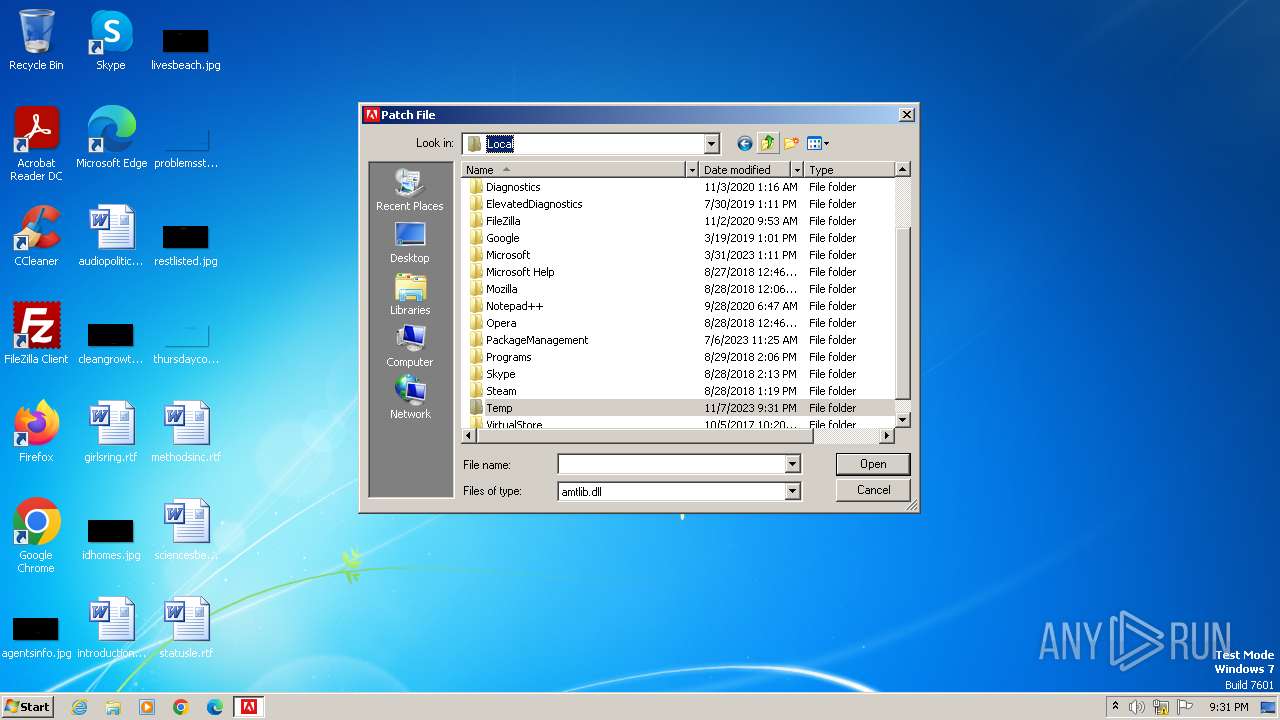Click the file list vertical scrollbar down arrow
Image resolution: width=1280 pixels, height=720 pixels.
(902, 420)
